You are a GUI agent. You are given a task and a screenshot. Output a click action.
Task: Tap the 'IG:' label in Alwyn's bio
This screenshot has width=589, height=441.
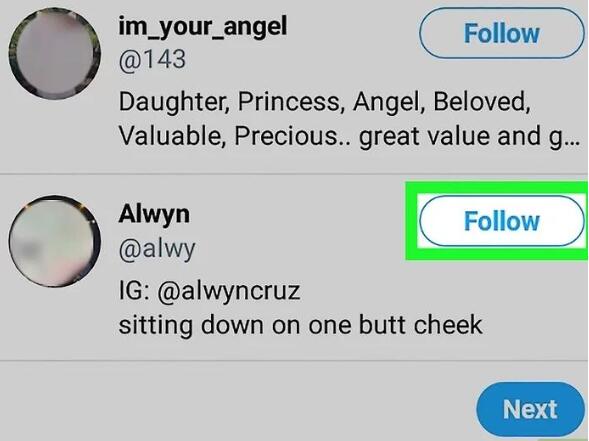(134, 291)
